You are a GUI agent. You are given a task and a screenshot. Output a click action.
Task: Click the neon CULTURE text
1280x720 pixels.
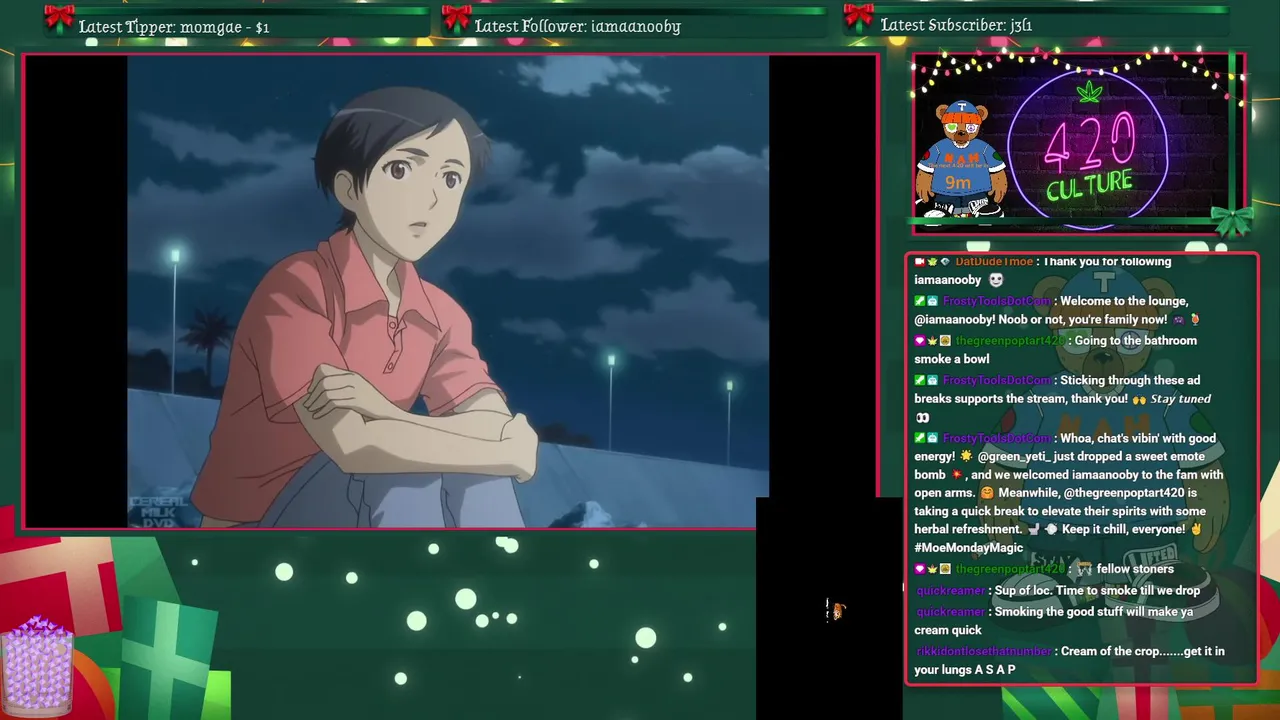coord(1089,185)
